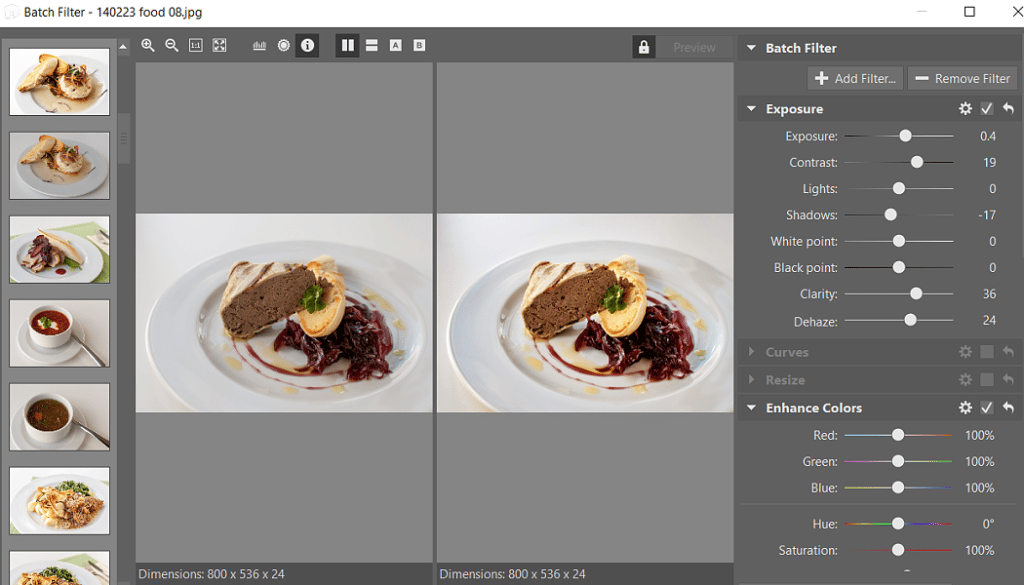
Task: Click the Red color slider handle
Action: tap(898, 435)
